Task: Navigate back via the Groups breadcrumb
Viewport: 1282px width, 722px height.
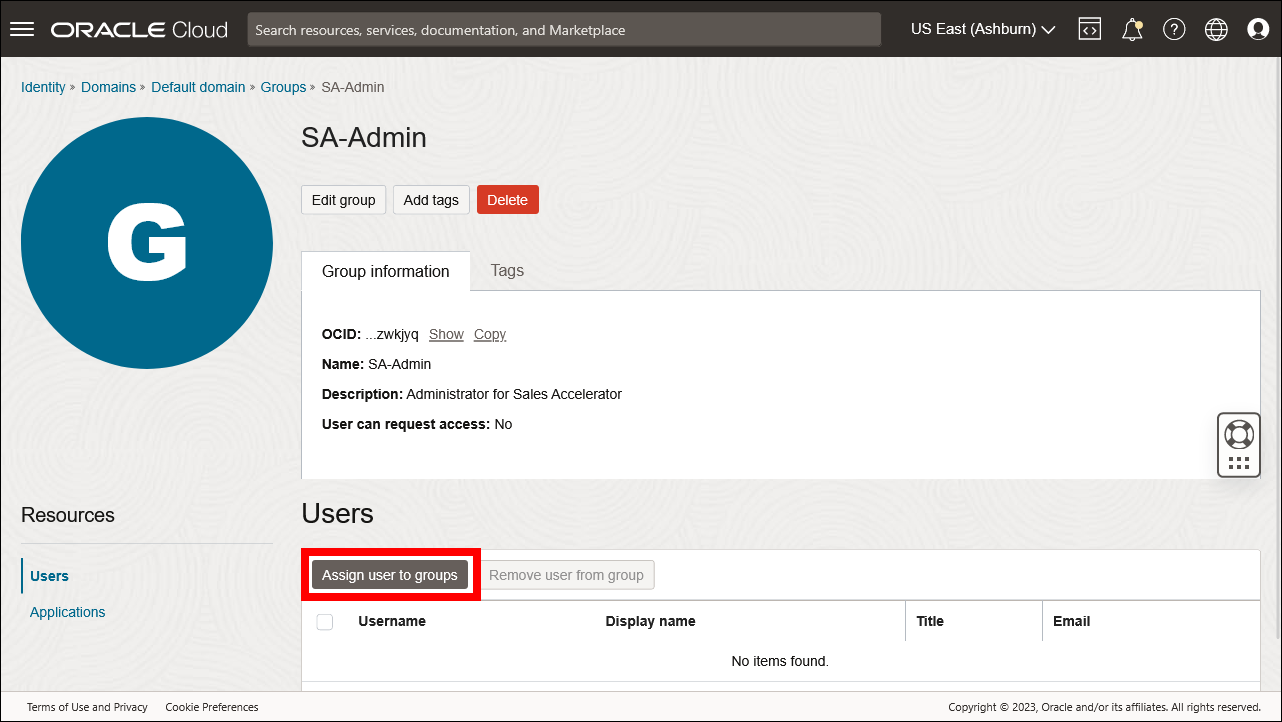Action: [x=283, y=87]
